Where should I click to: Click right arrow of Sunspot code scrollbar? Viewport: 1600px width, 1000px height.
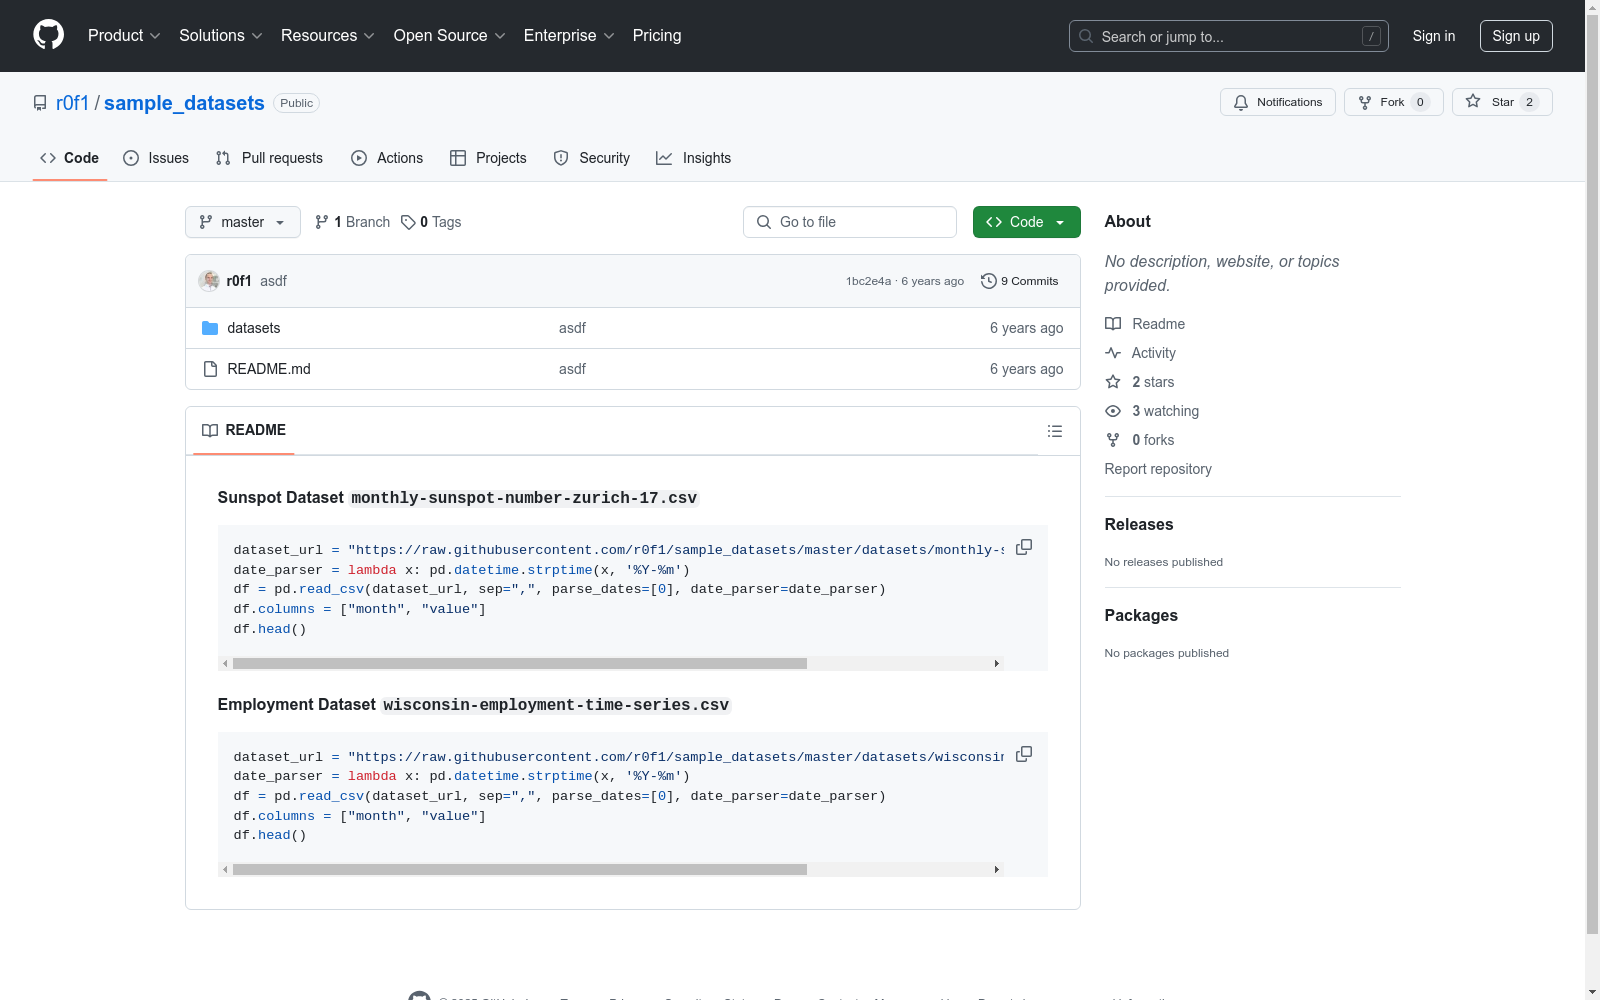(997, 663)
